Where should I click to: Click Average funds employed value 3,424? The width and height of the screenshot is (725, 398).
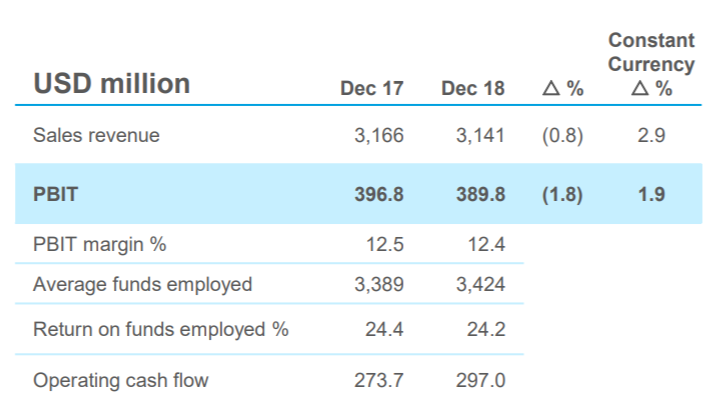480,284
